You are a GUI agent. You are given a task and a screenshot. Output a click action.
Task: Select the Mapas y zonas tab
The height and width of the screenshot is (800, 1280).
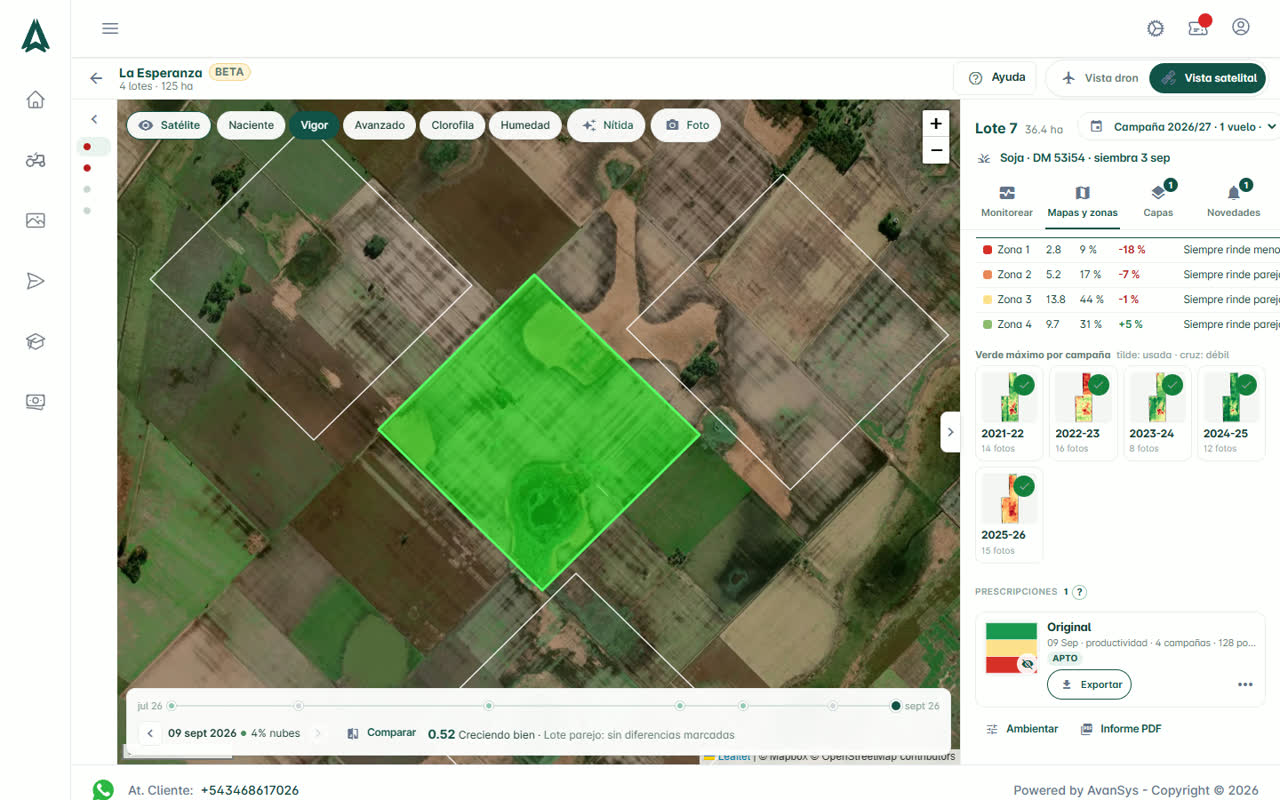click(x=1082, y=201)
